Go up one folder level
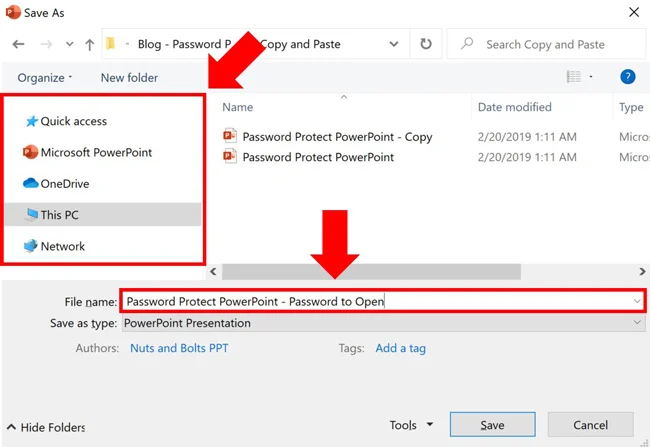Screen dimensions: 650x447 tap(90, 44)
